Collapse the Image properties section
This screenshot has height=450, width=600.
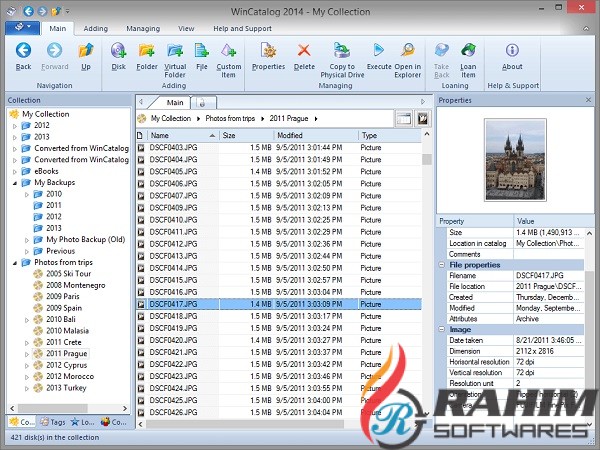coord(442,328)
